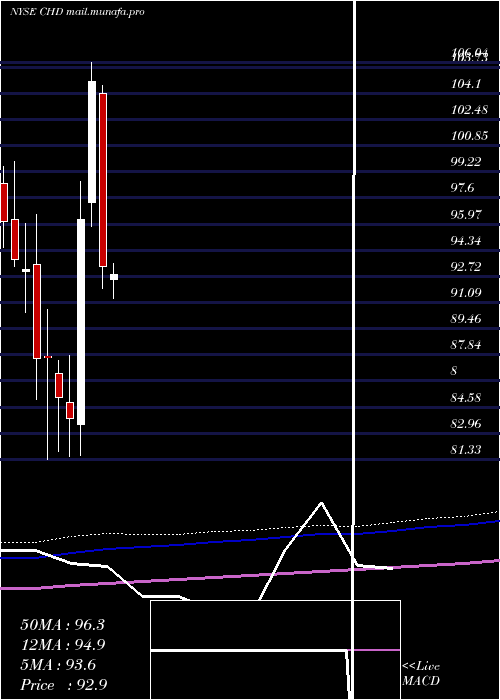This screenshot has width=500, height=700.
Task: Click the 82.96 price axis label
Action: (466, 423)
